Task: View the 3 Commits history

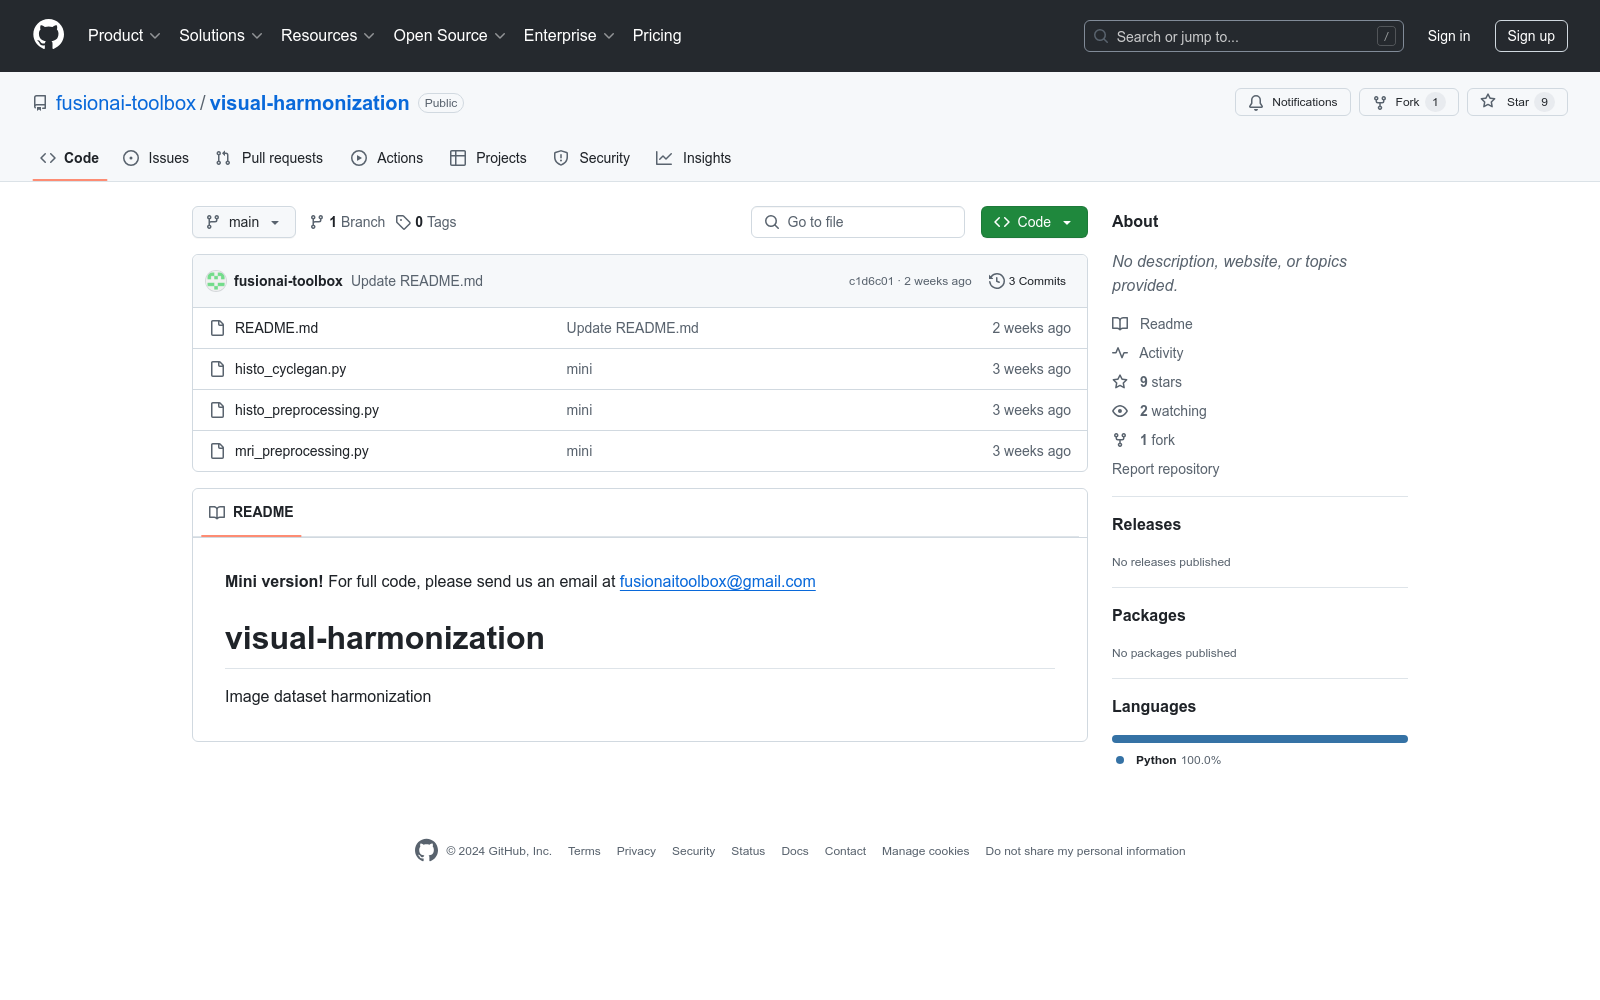Action: point(1027,281)
